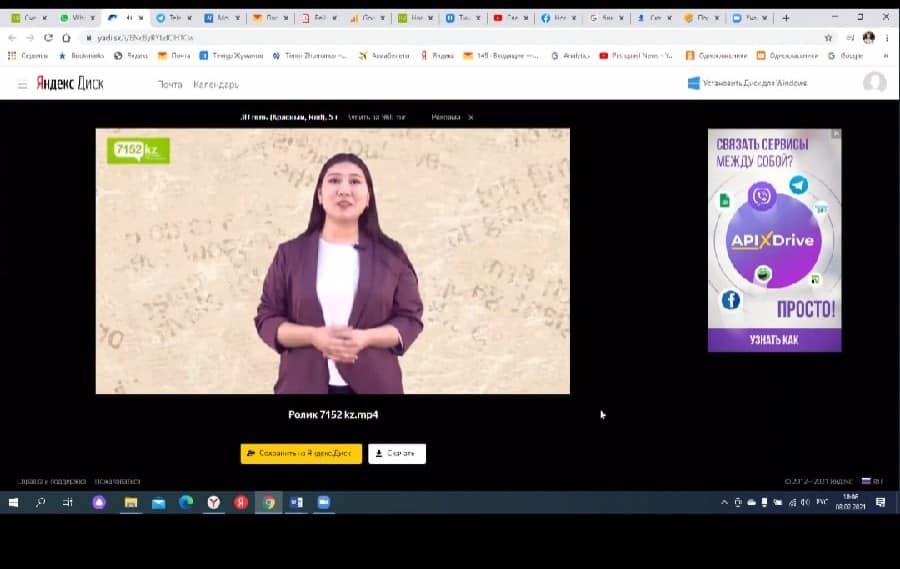Open Microsoft Edge from taskbar
This screenshot has width=900, height=569.
pos(186,502)
